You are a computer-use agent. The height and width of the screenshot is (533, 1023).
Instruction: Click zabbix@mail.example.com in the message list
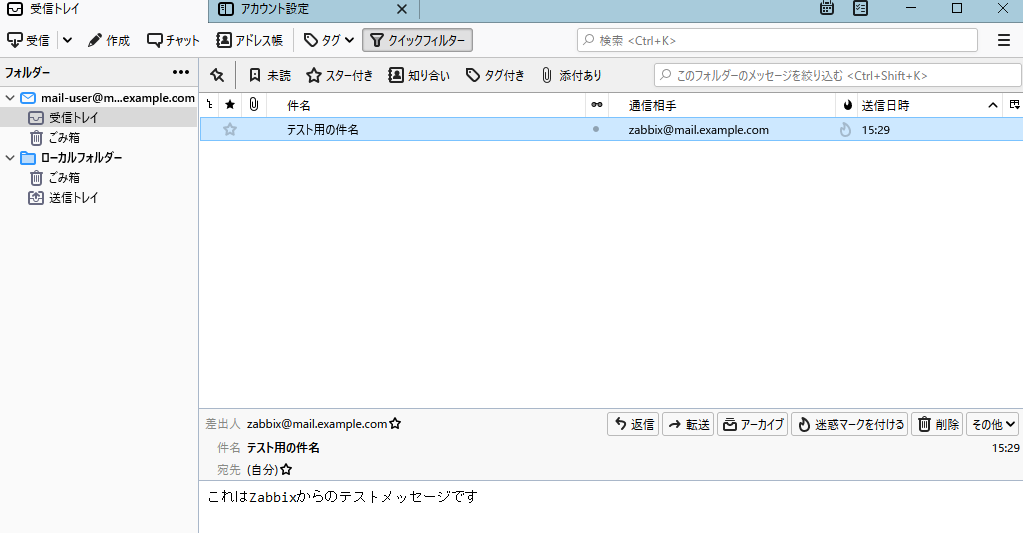699,130
